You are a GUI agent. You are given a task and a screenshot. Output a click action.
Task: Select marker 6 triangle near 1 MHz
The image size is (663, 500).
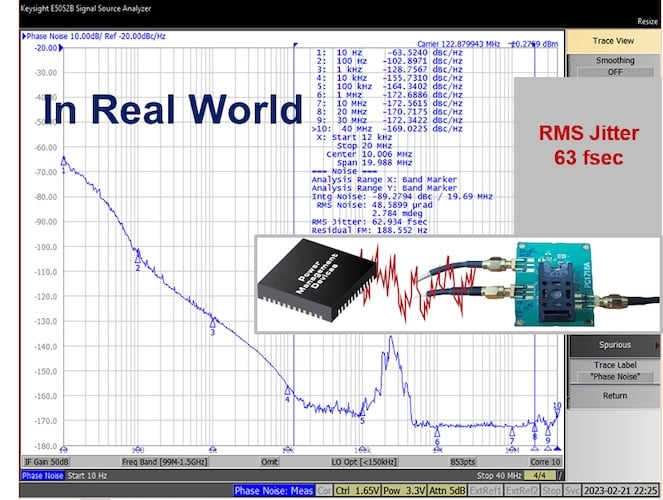point(437,433)
